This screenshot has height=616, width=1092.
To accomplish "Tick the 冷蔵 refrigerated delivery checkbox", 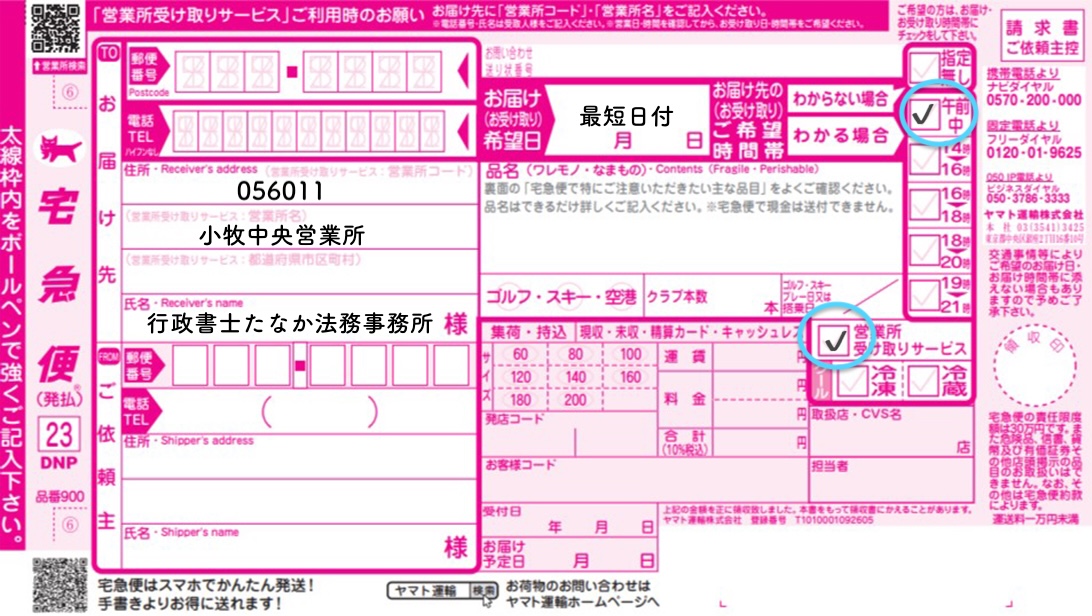I will coord(924,381).
